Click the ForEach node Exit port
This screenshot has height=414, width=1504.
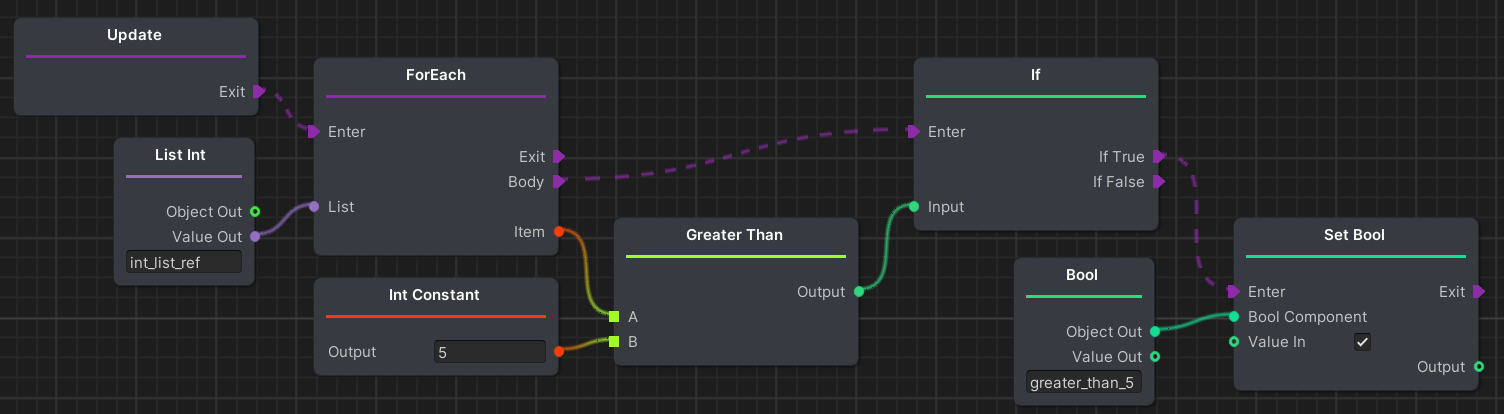558,156
